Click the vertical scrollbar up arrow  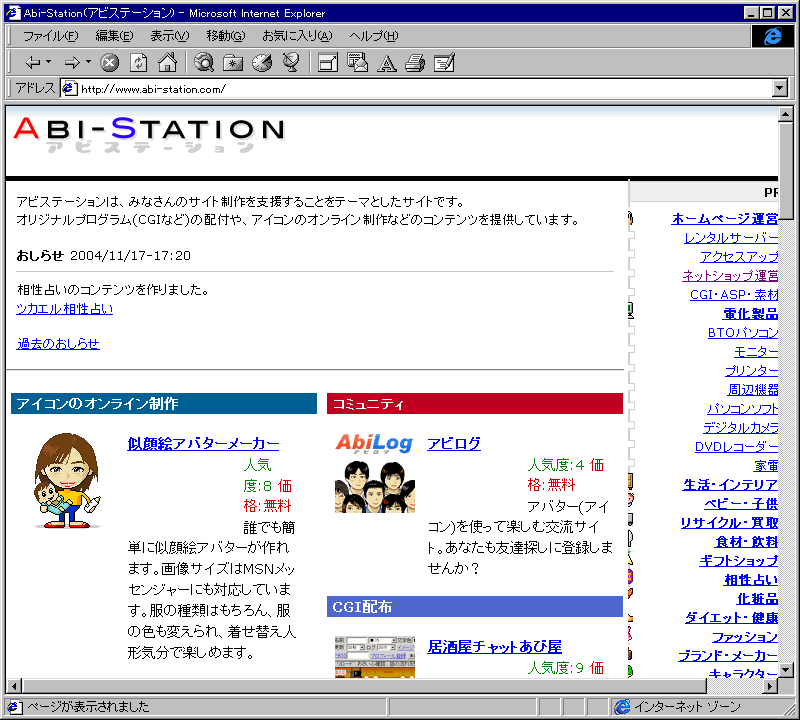click(x=786, y=114)
